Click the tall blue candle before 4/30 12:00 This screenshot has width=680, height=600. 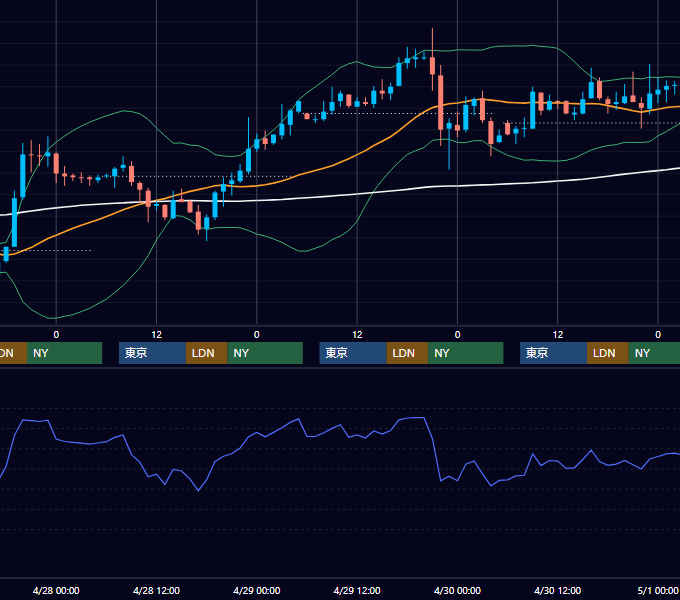click(x=533, y=110)
